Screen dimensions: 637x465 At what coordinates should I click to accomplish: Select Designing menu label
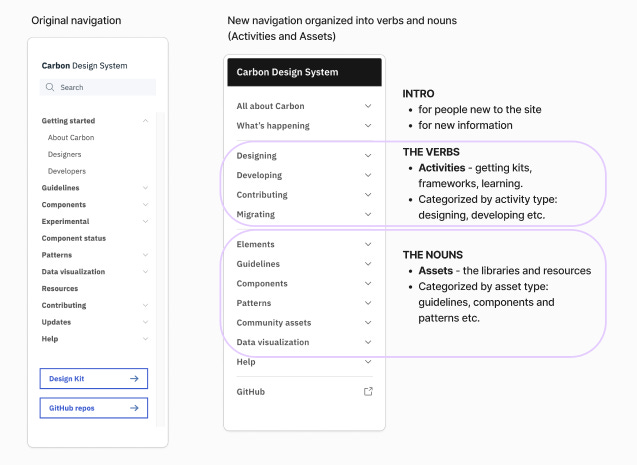(x=257, y=156)
